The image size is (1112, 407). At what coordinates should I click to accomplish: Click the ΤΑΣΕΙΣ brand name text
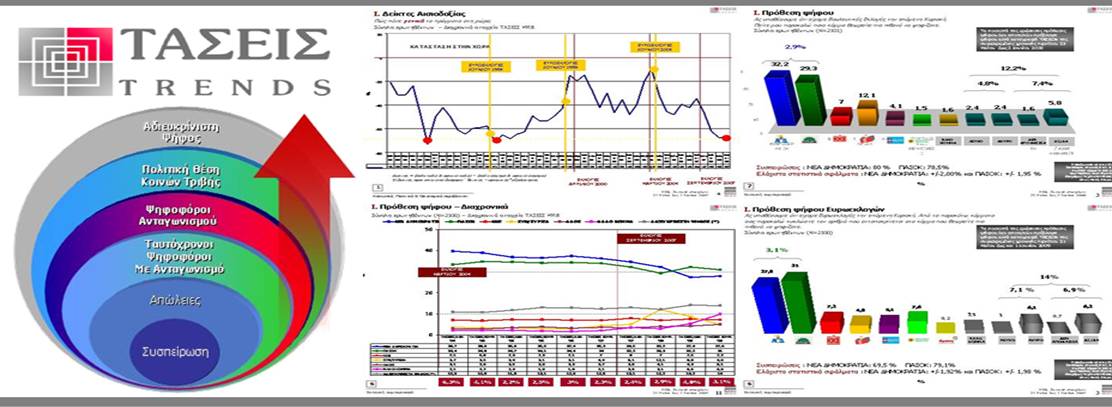(x=224, y=45)
